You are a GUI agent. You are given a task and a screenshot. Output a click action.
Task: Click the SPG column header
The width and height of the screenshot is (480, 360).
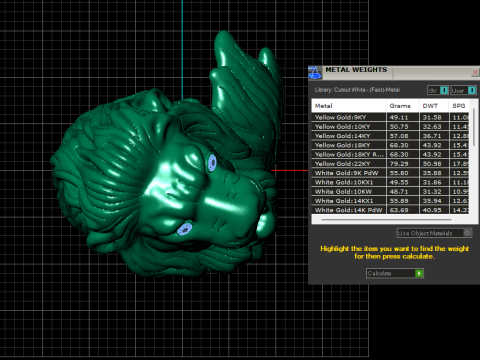[x=459, y=106]
